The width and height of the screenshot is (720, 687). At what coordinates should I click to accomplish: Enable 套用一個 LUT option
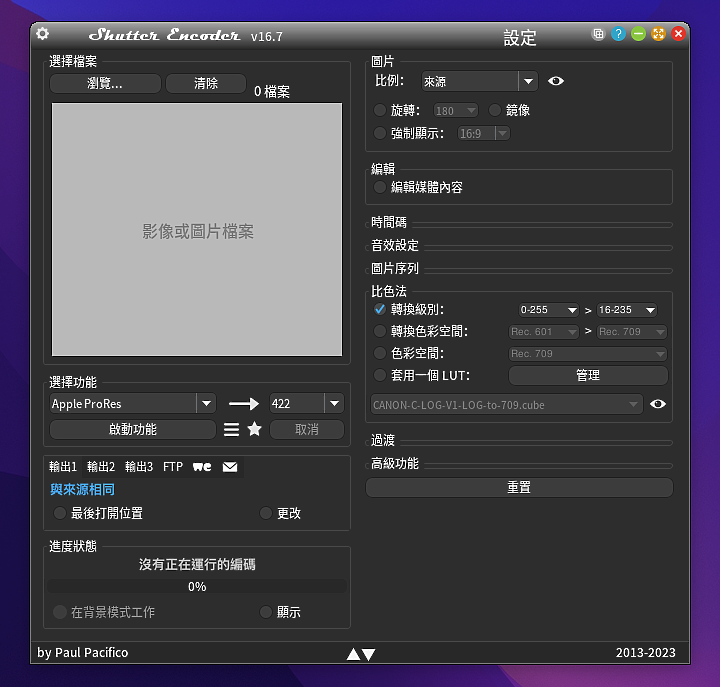pos(380,375)
